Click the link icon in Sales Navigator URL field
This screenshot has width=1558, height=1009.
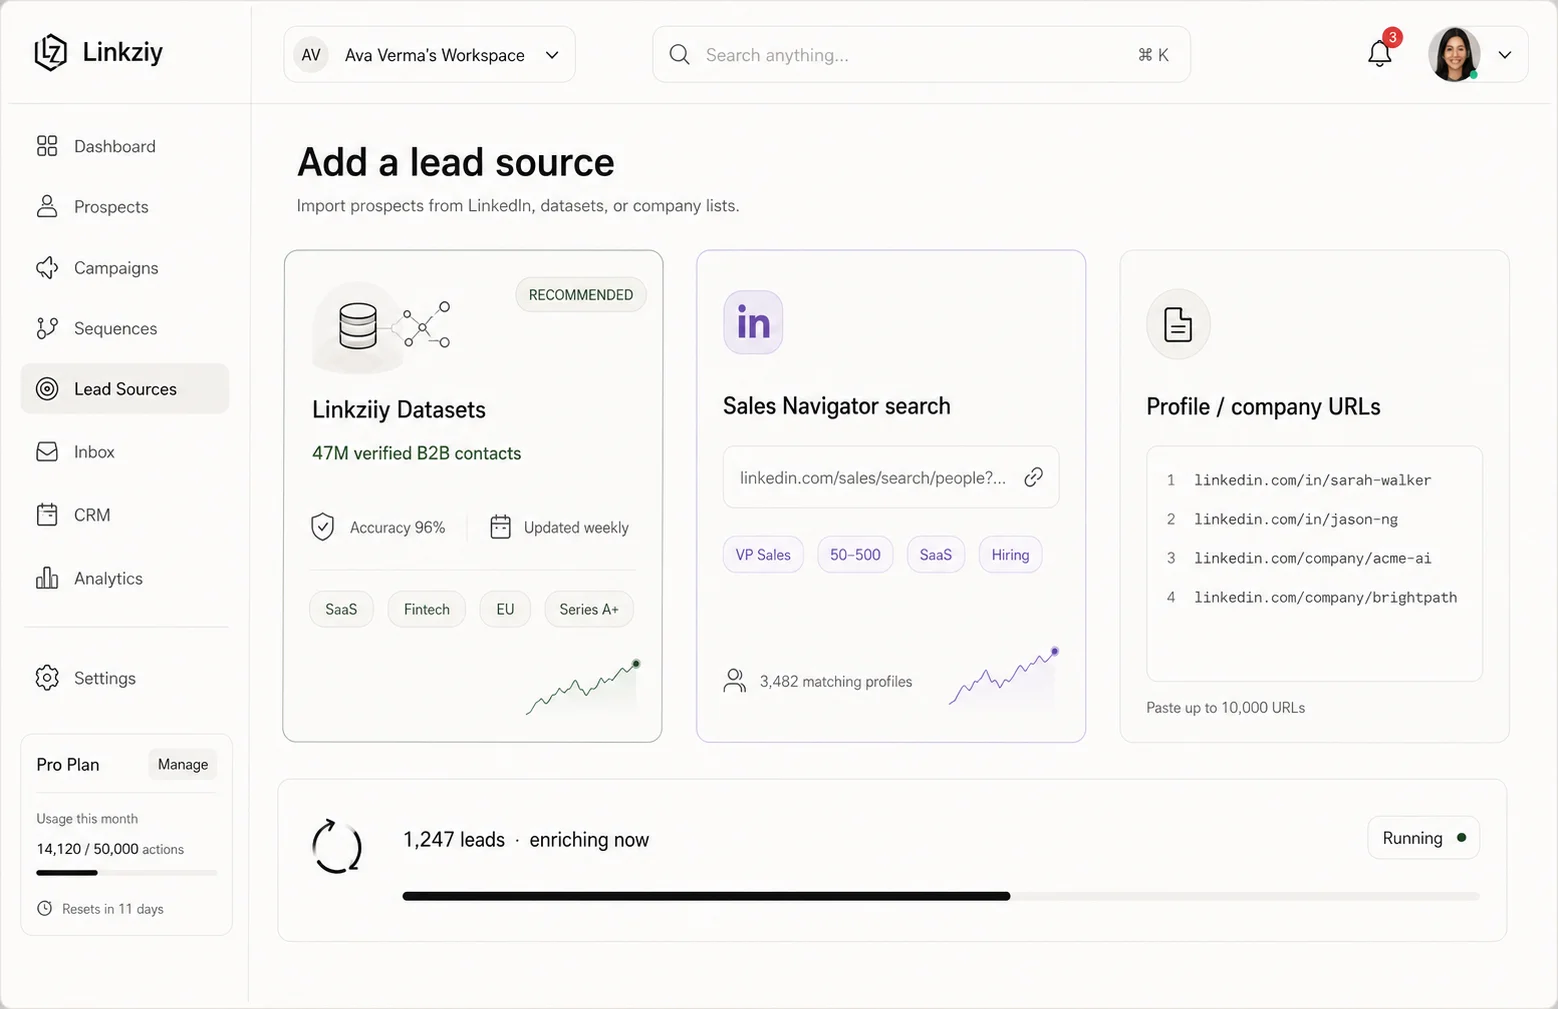1034,477
